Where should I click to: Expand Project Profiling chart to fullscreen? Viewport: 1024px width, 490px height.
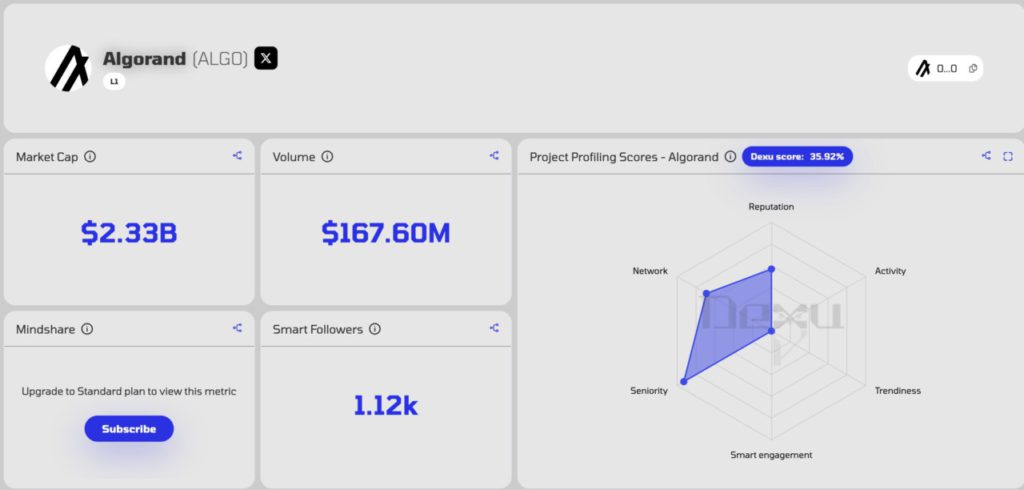pos(1008,156)
